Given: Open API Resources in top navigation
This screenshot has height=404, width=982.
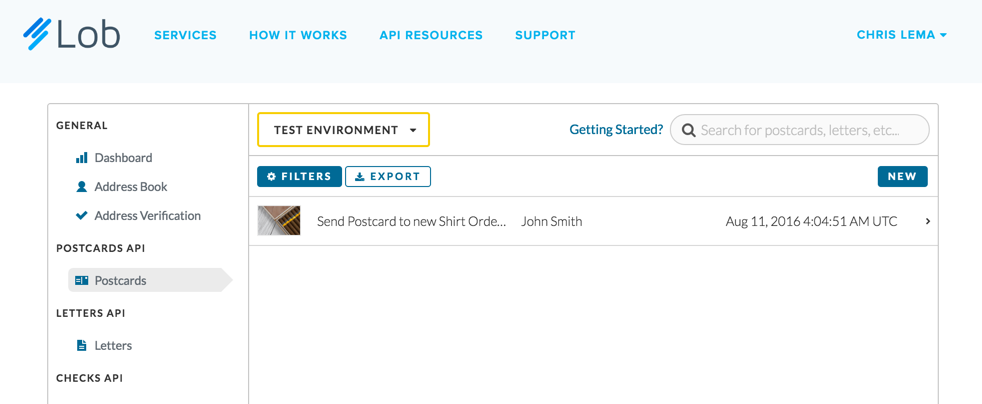Looking at the screenshot, I should point(431,35).
